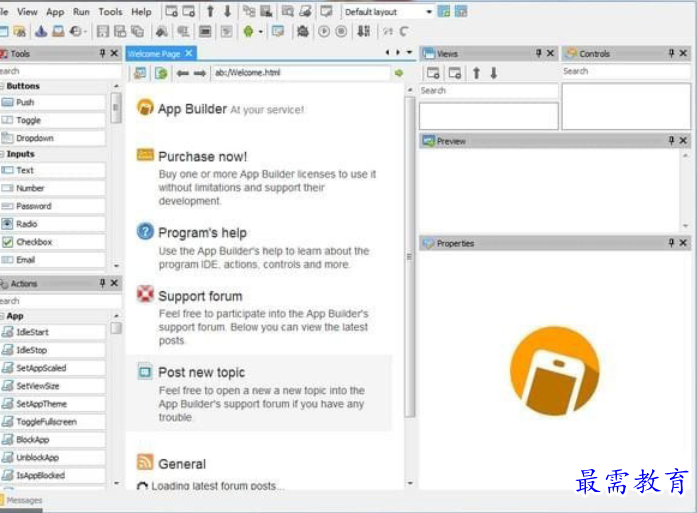Click the stop circle icon in toolbar
Screen dimensions: 697x513
(x=341, y=31)
